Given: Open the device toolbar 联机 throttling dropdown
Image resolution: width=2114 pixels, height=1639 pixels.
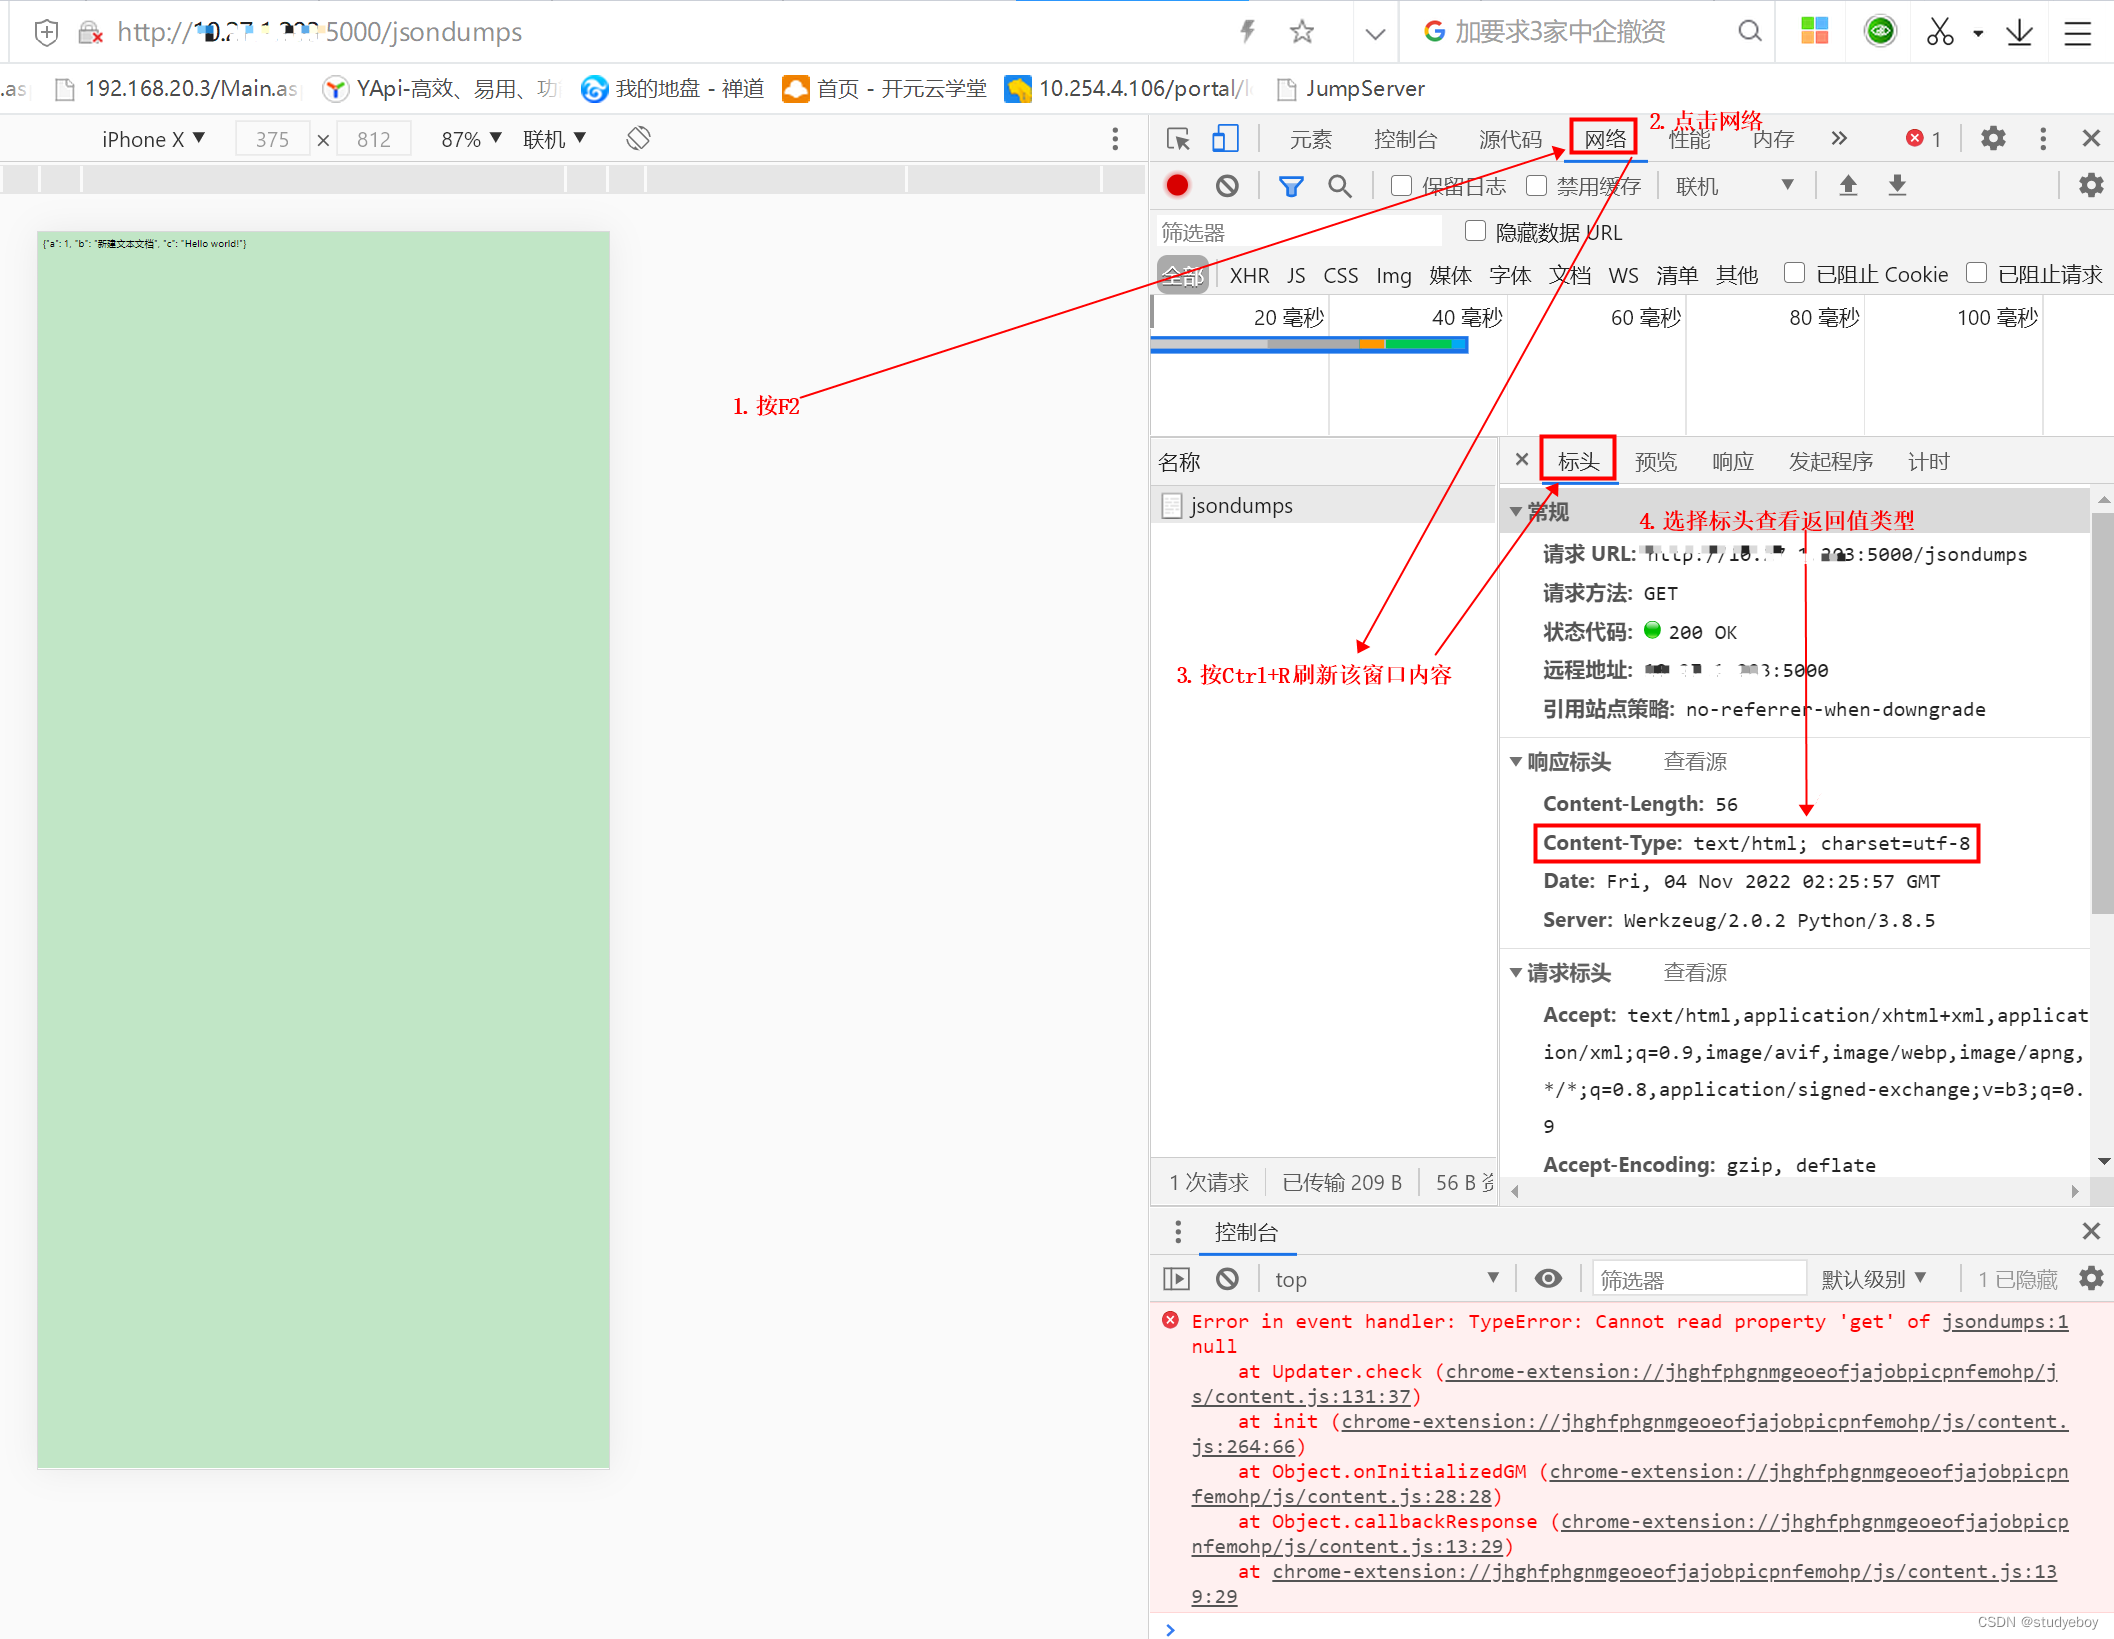Looking at the screenshot, I should tap(554, 139).
